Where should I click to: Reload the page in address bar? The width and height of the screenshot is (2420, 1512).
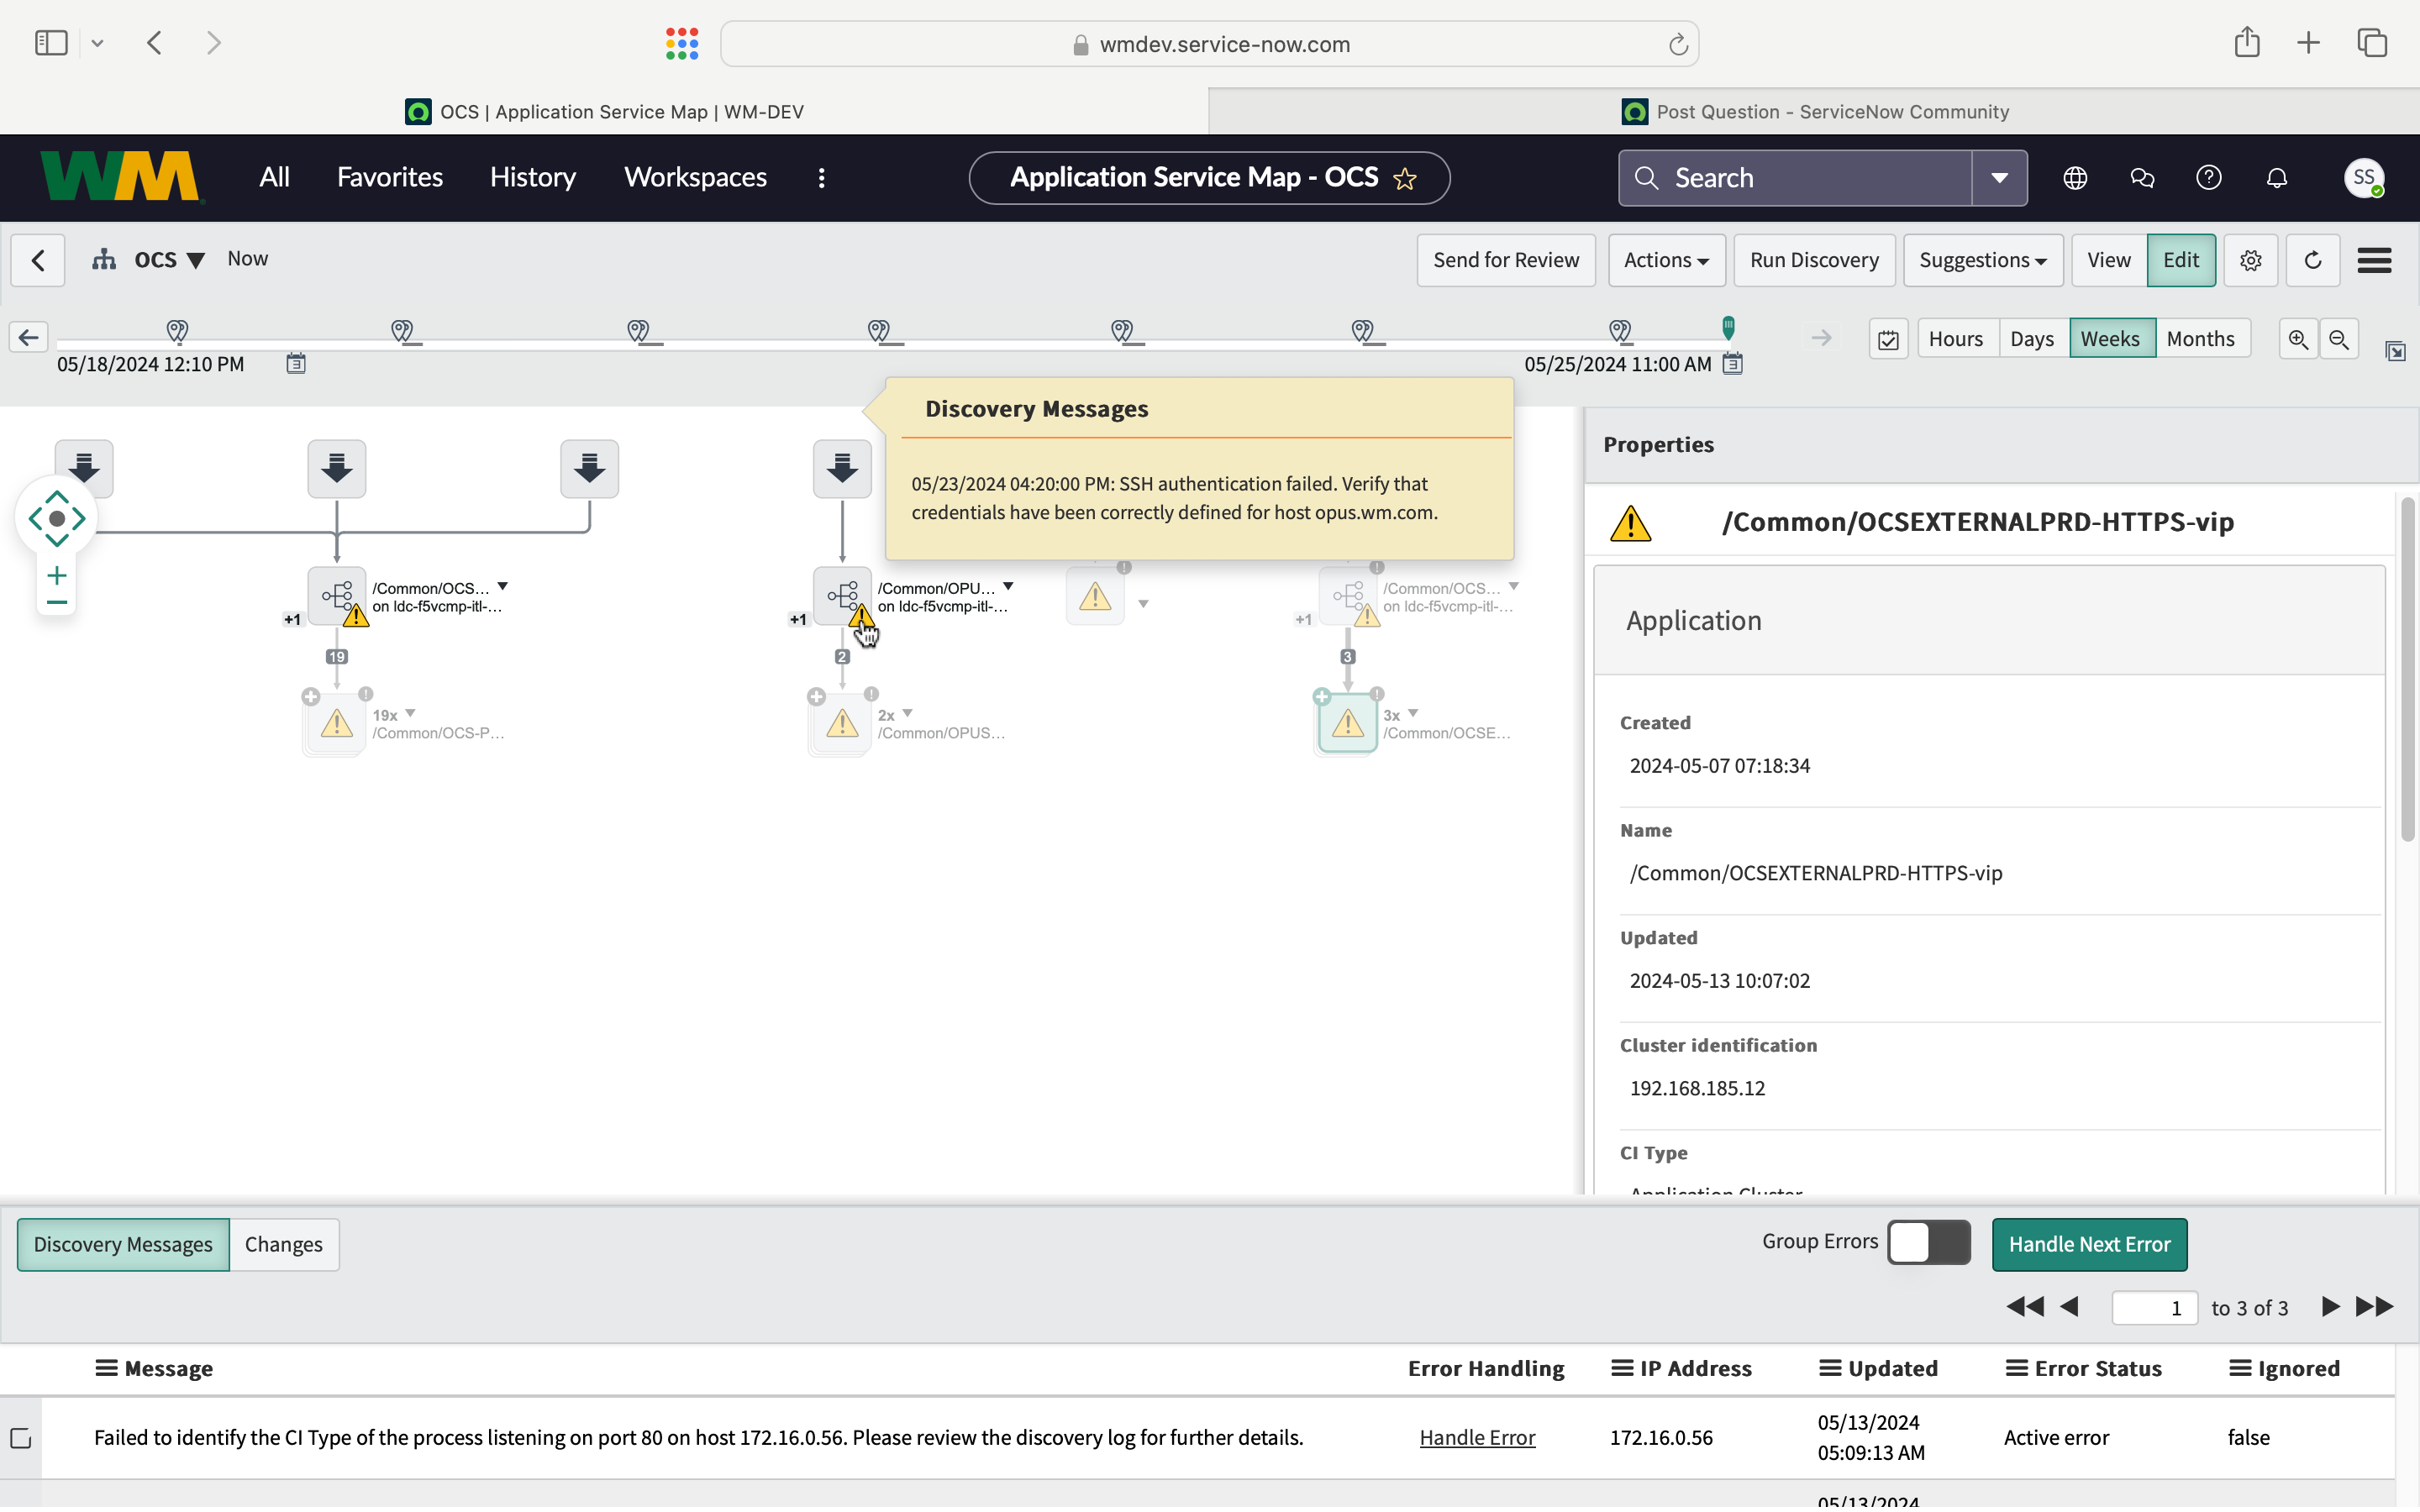coord(1678,44)
